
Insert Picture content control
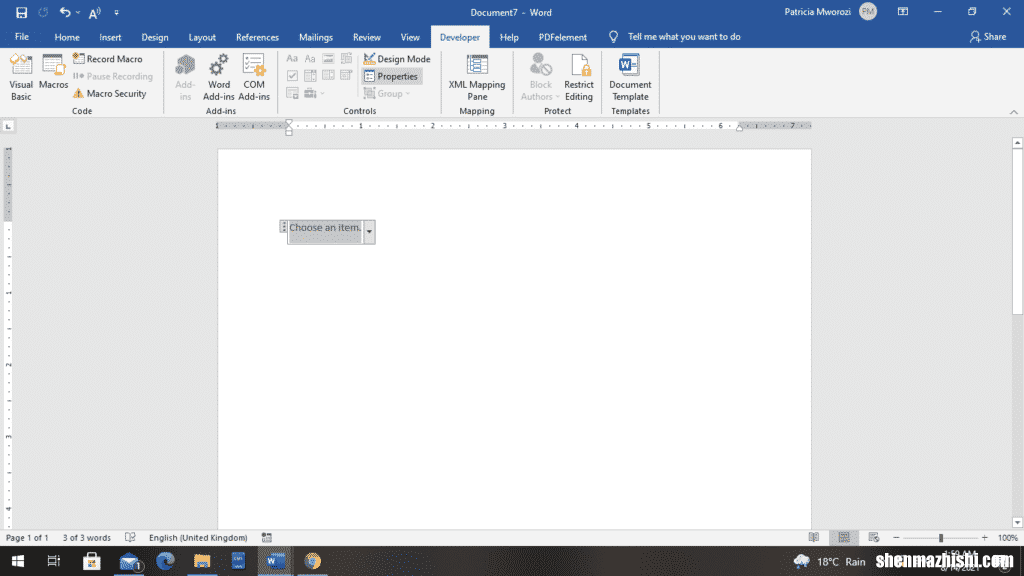point(328,59)
